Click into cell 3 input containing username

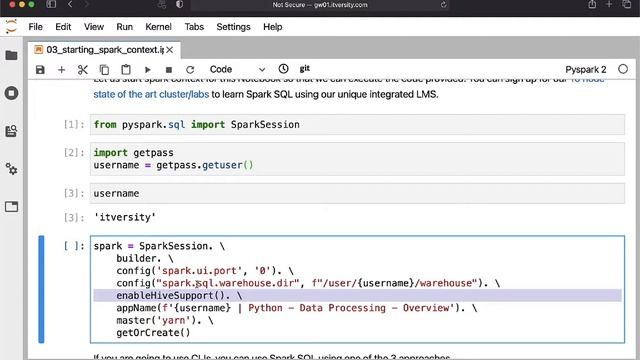357,193
